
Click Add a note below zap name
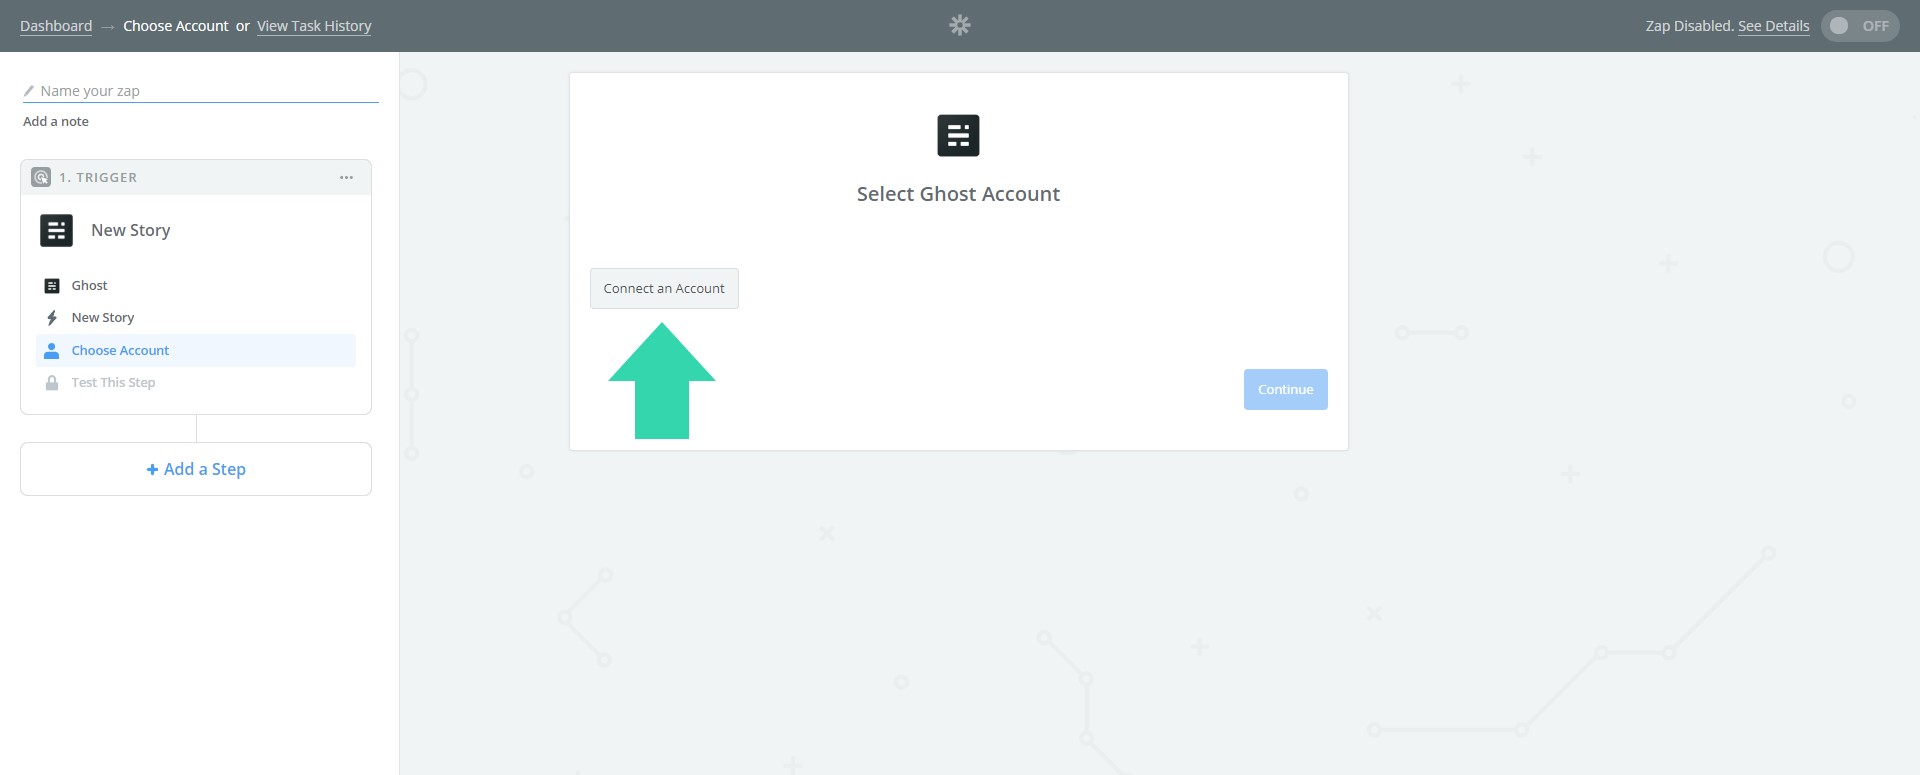pyautogui.click(x=56, y=122)
